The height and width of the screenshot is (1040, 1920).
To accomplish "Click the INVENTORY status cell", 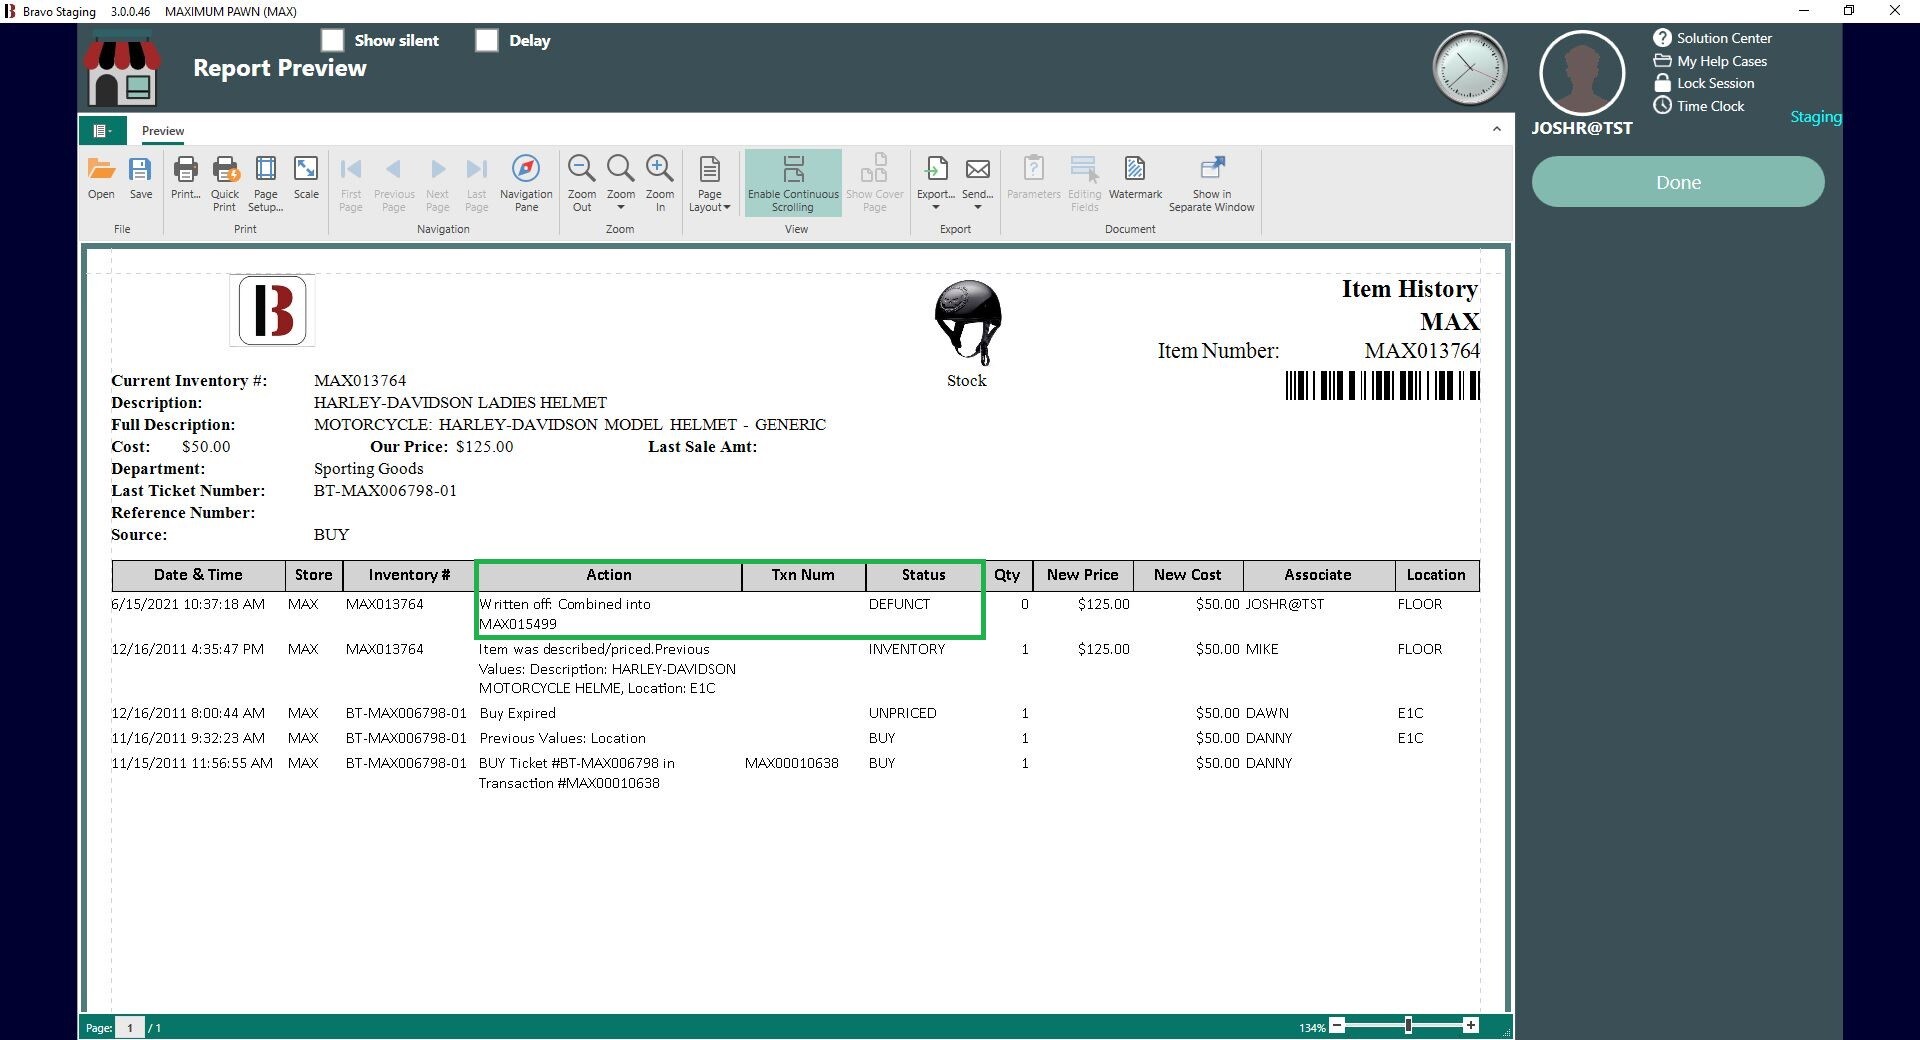I will point(907,649).
